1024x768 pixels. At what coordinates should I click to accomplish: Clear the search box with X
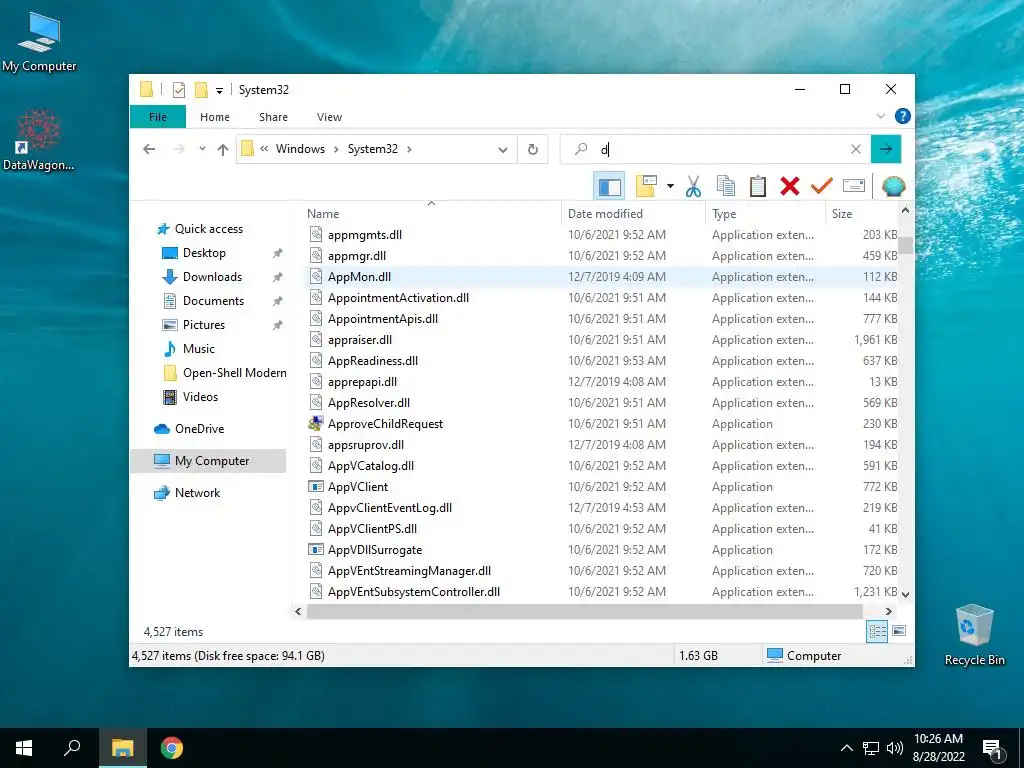click(x=856, y=150)
